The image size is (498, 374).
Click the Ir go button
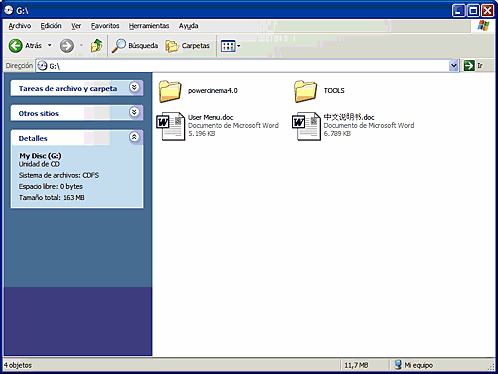click(x=474, y=66)
